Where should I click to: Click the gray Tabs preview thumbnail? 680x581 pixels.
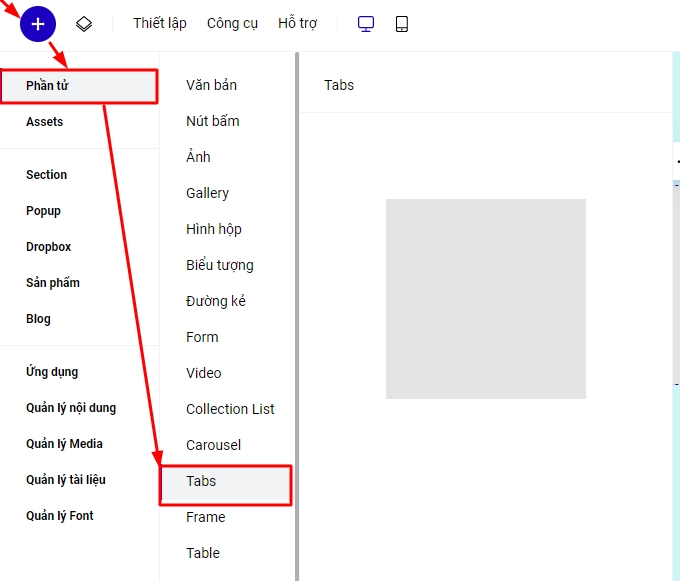[x=486, y=299]
